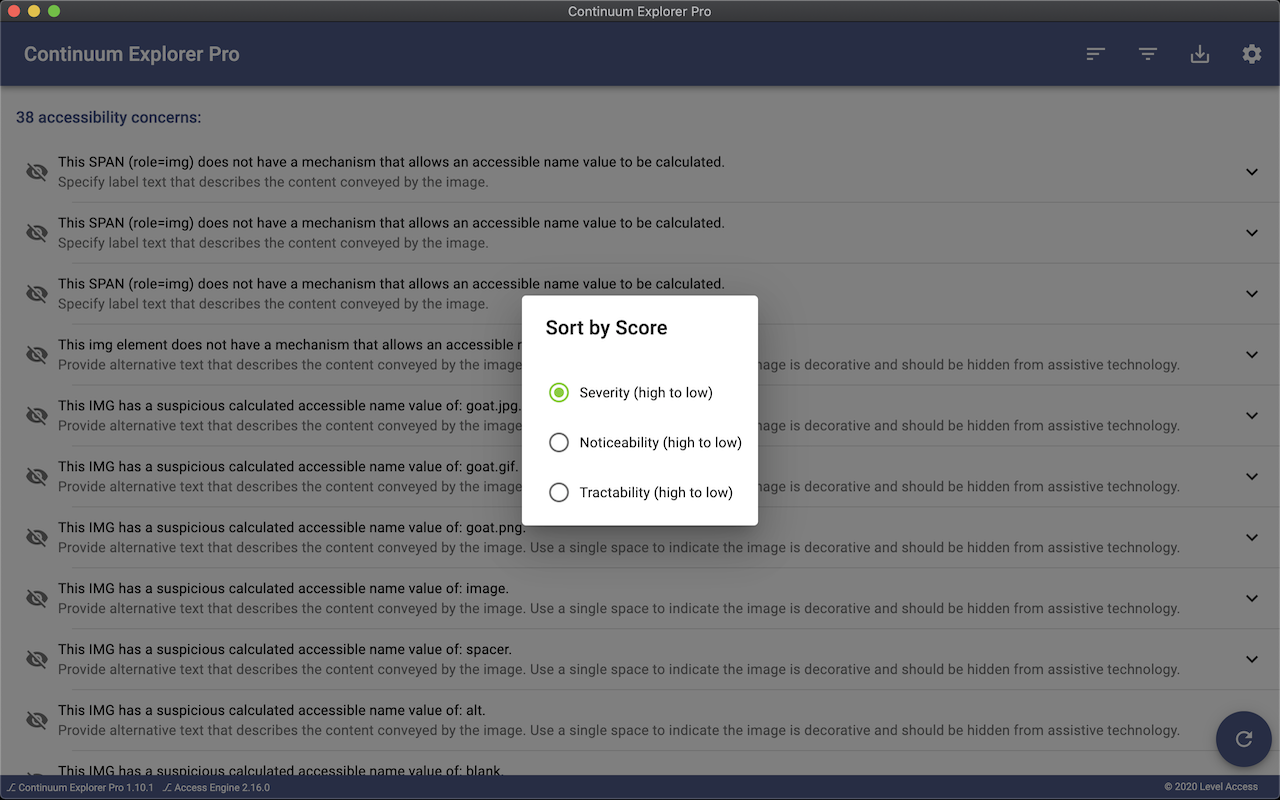This screenshot has height=800, width=1280.
Task: Expand the second SPAN role=img concern
Action: [1252, 233]
